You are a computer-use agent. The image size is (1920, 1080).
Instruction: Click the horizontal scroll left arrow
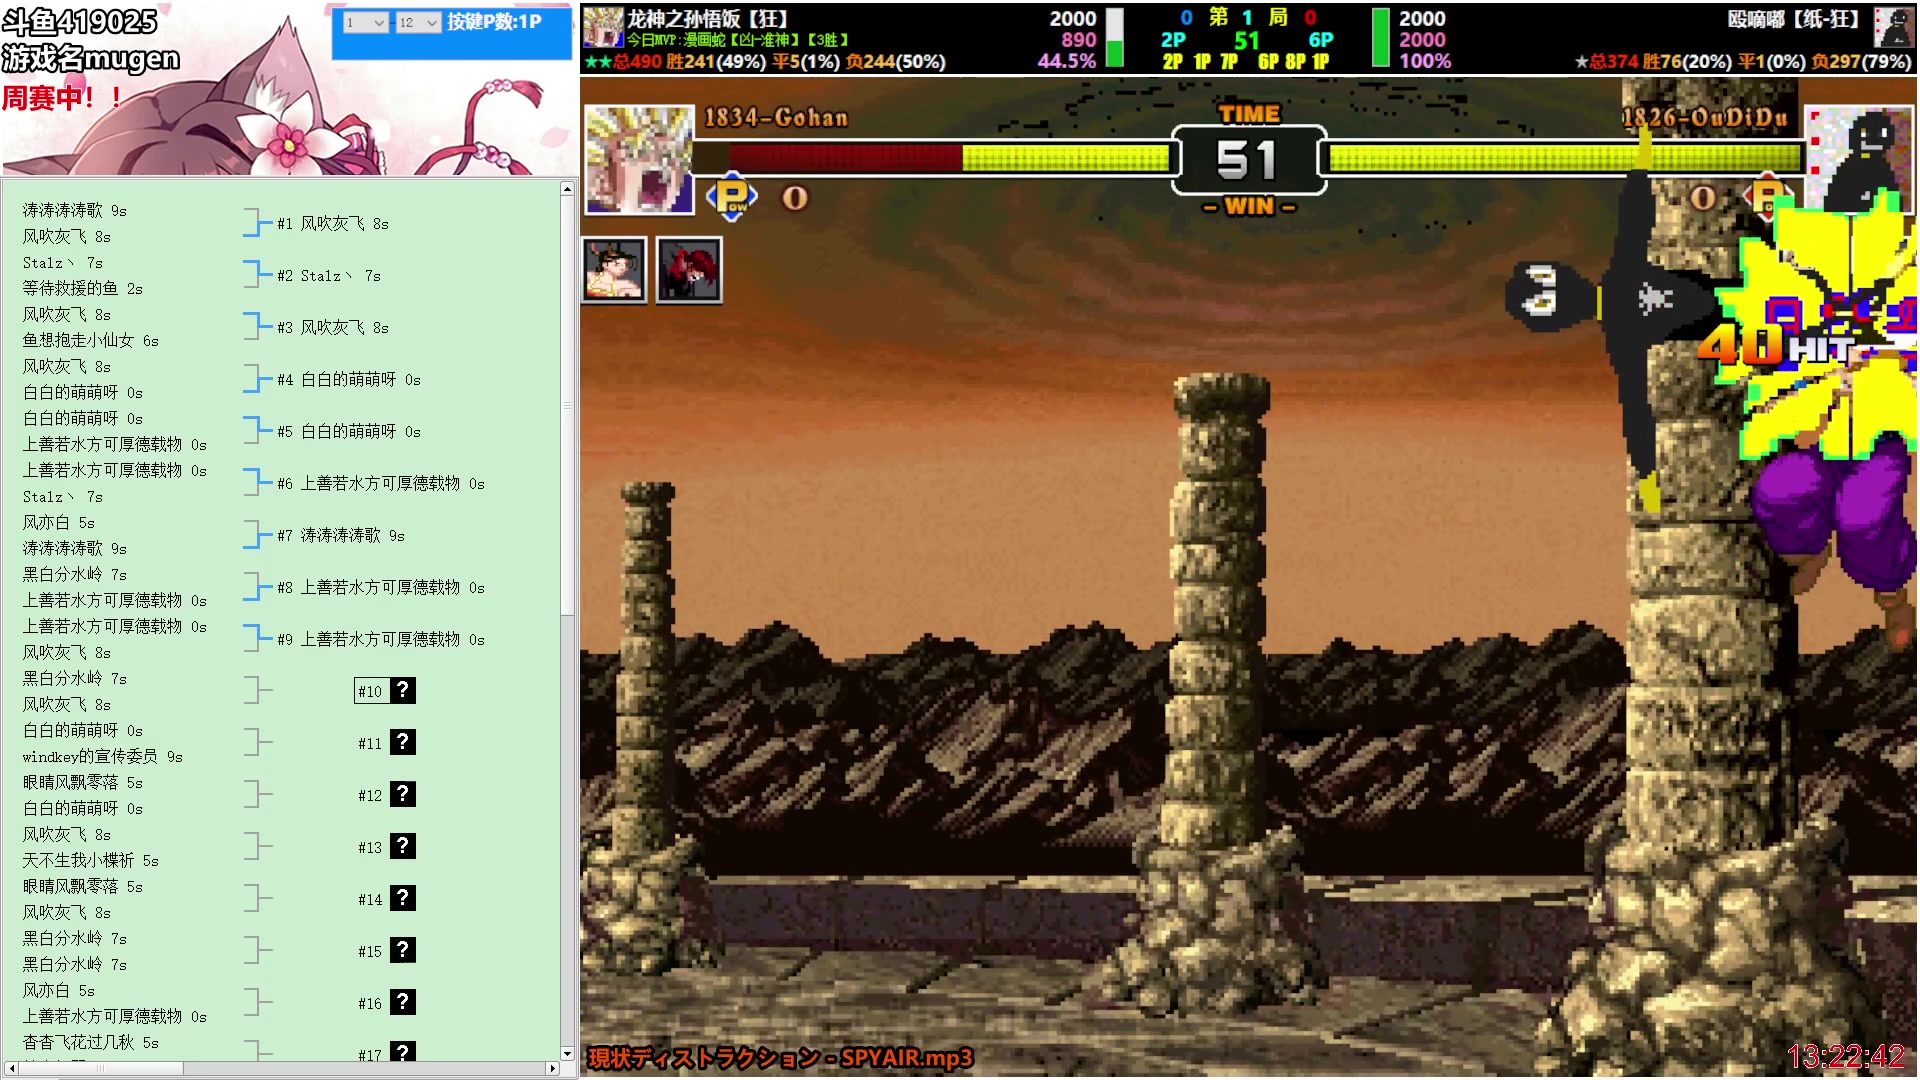point(11,1068)
